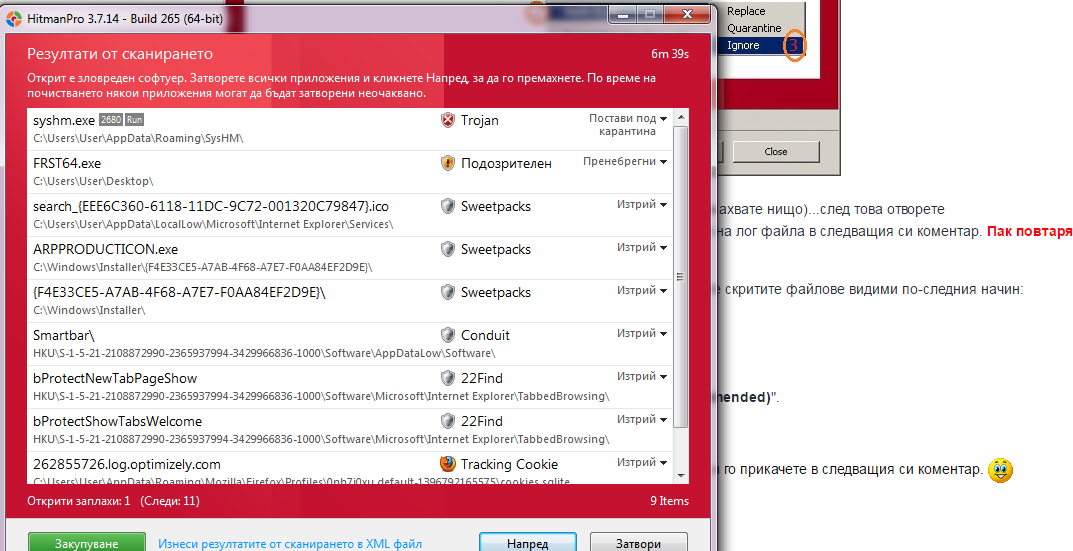1073x551 pixels.
Task: Choose Quarantine in the context menu
Action: (753, 28)
